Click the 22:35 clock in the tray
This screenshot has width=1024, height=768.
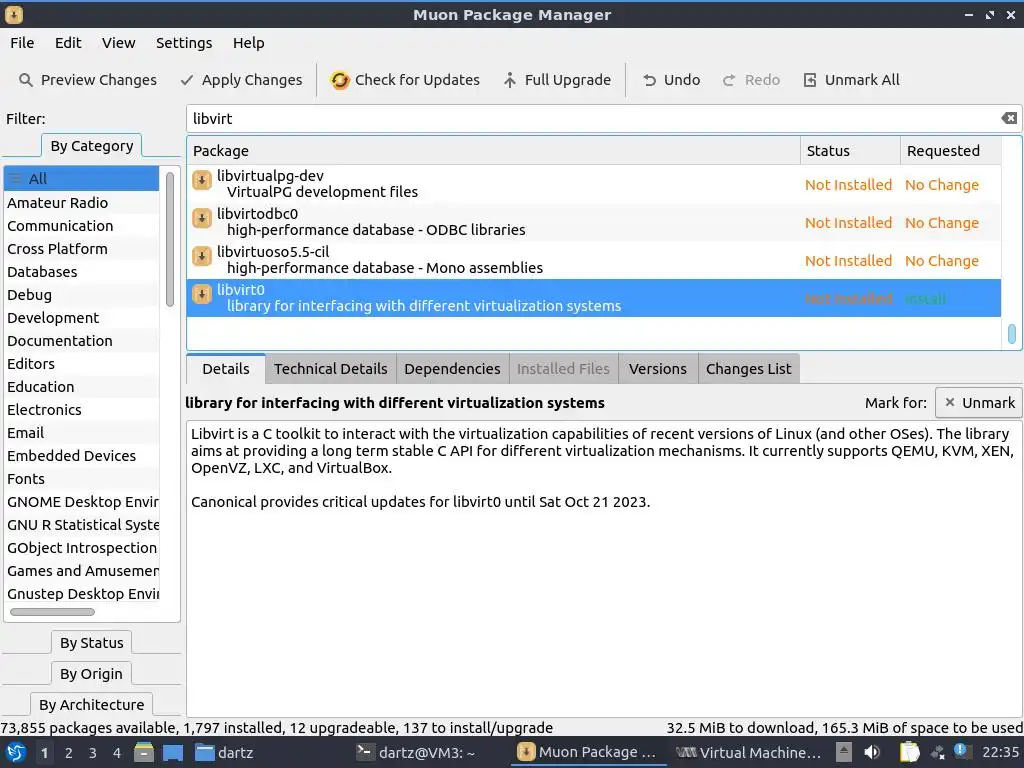click(x=1000, y=752)
